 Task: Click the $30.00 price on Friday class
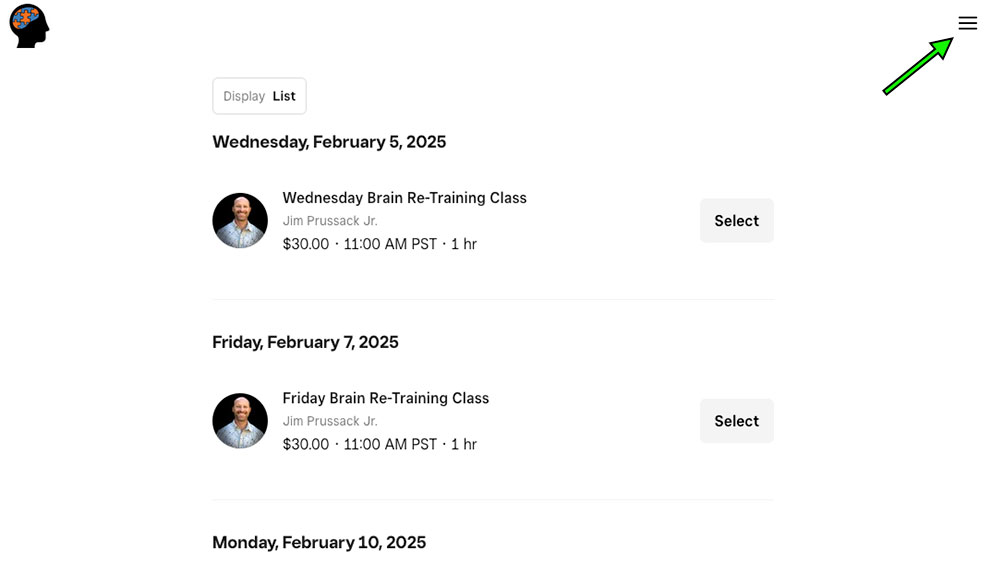tap(306, 444)
